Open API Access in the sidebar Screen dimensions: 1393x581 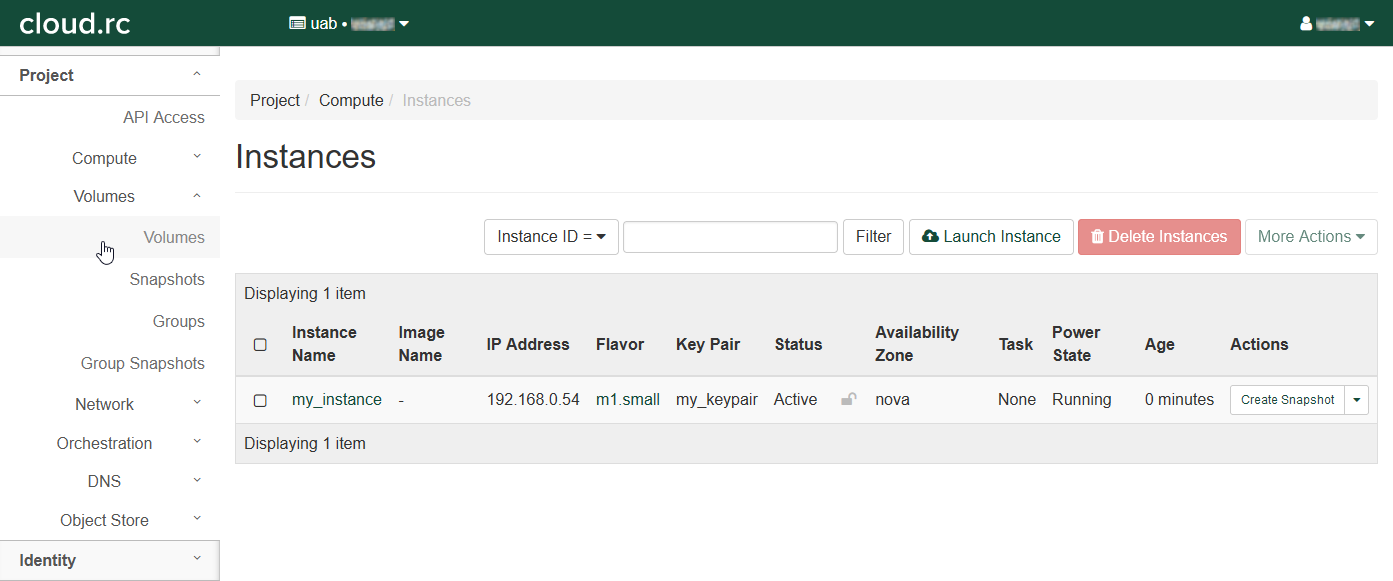[x=163, y=117]
